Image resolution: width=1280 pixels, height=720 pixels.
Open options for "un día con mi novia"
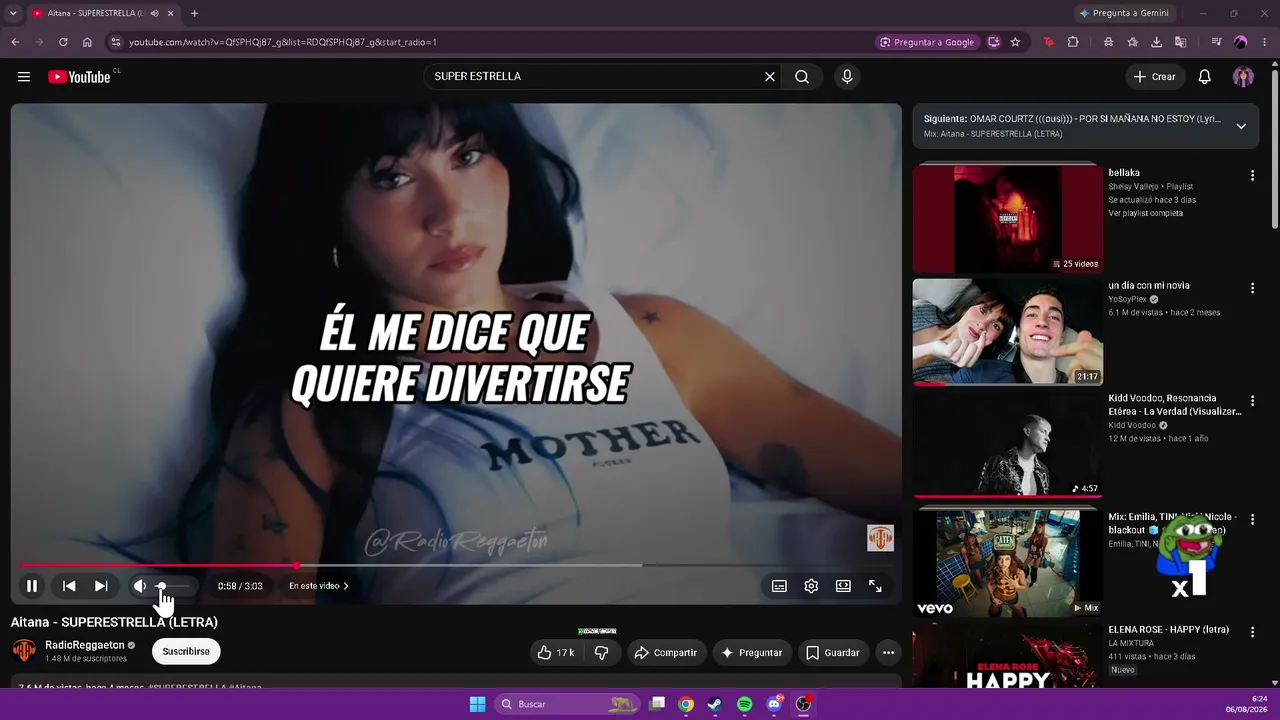point(1252,288)
